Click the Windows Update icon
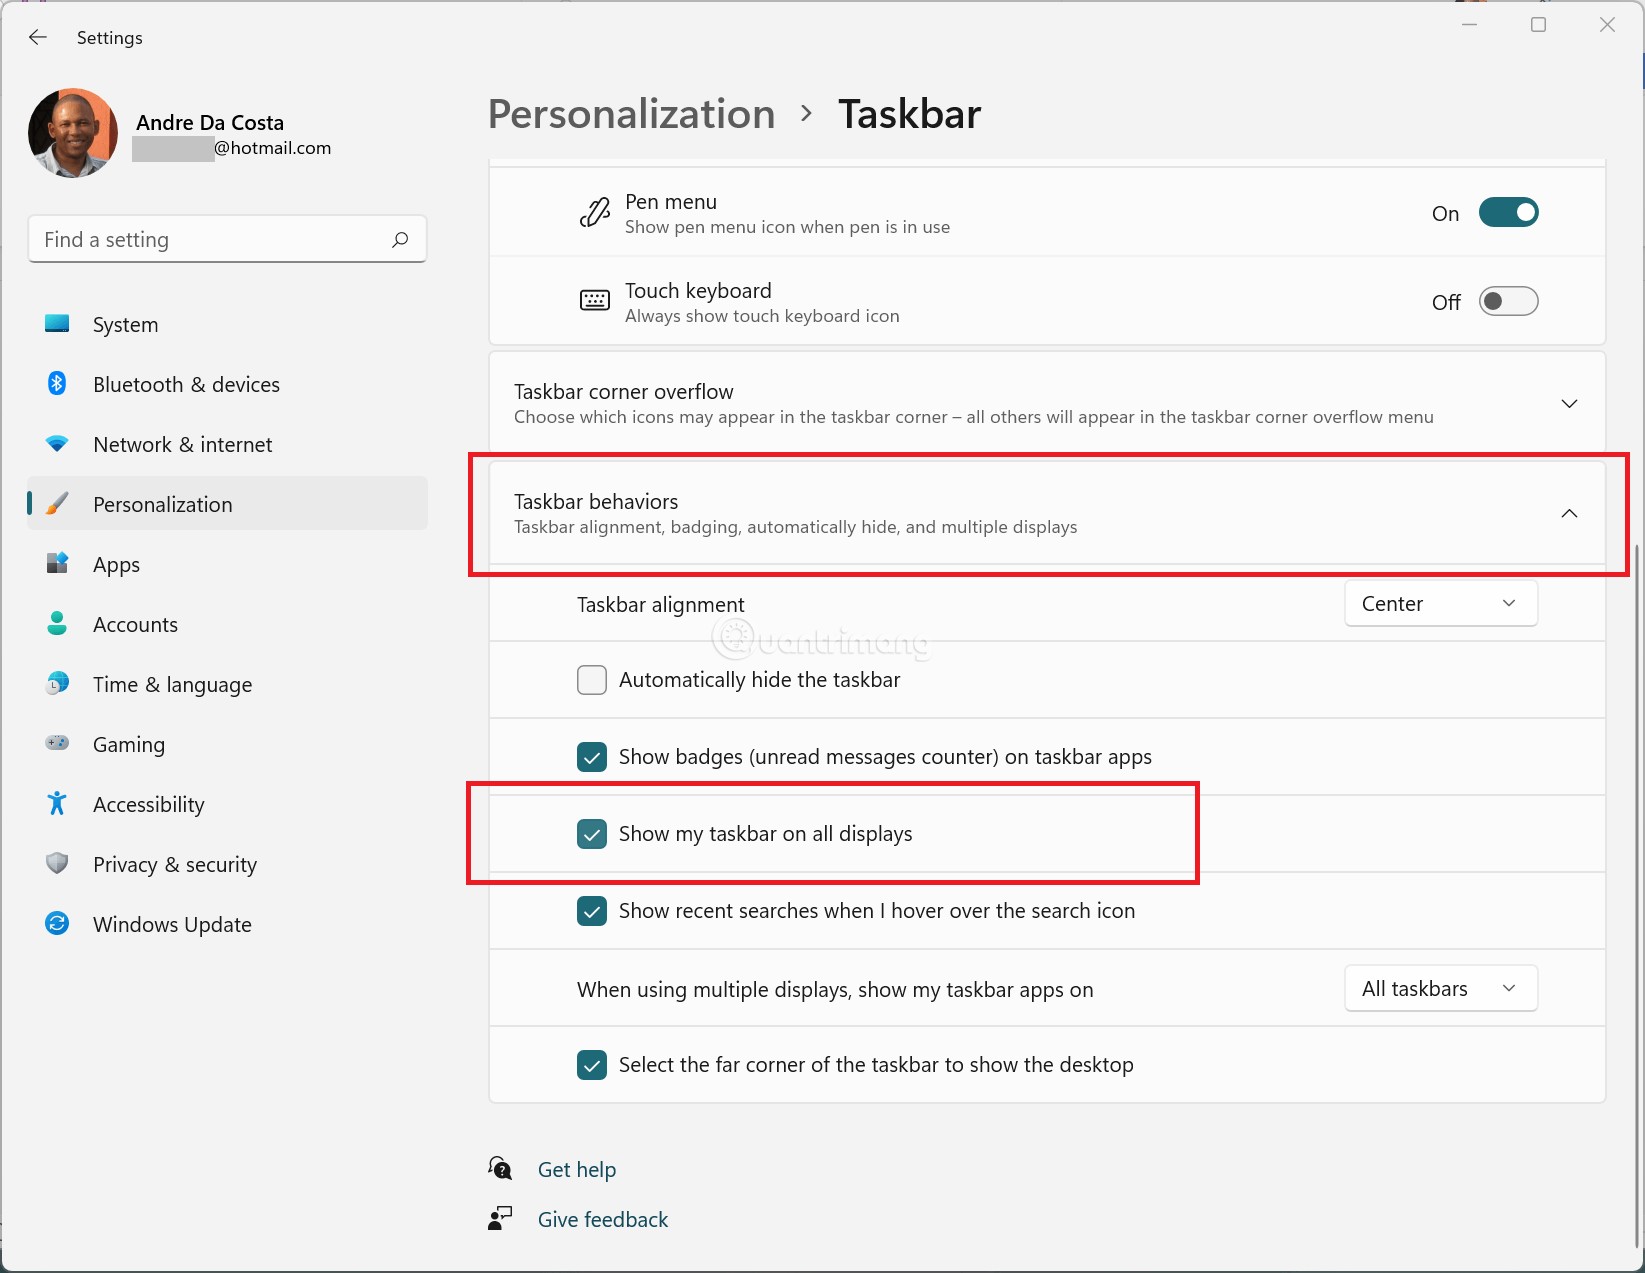1645x1273 pixels. pyautogui.click(x=57, y=924)
